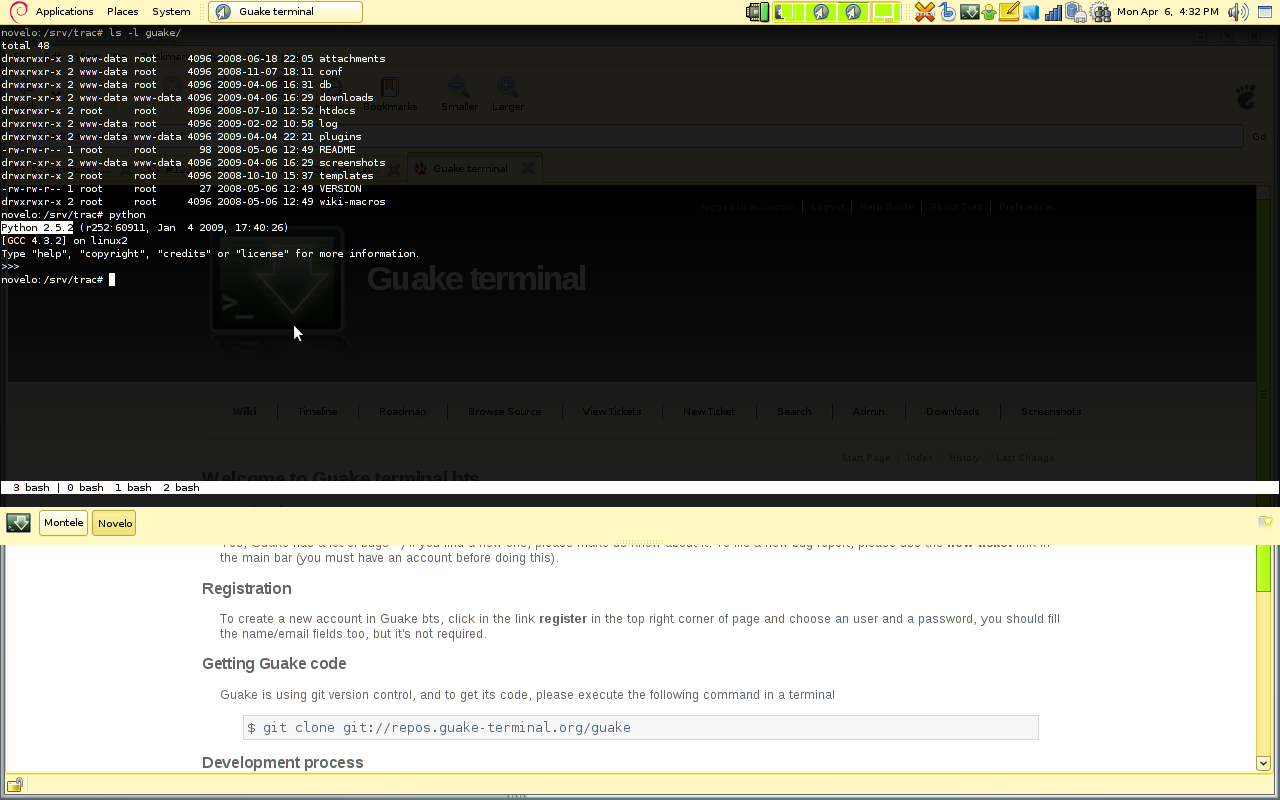Screen dimensions: 1280x800
Task: Click the git clone command code box
Action: (x=640, y=727)
